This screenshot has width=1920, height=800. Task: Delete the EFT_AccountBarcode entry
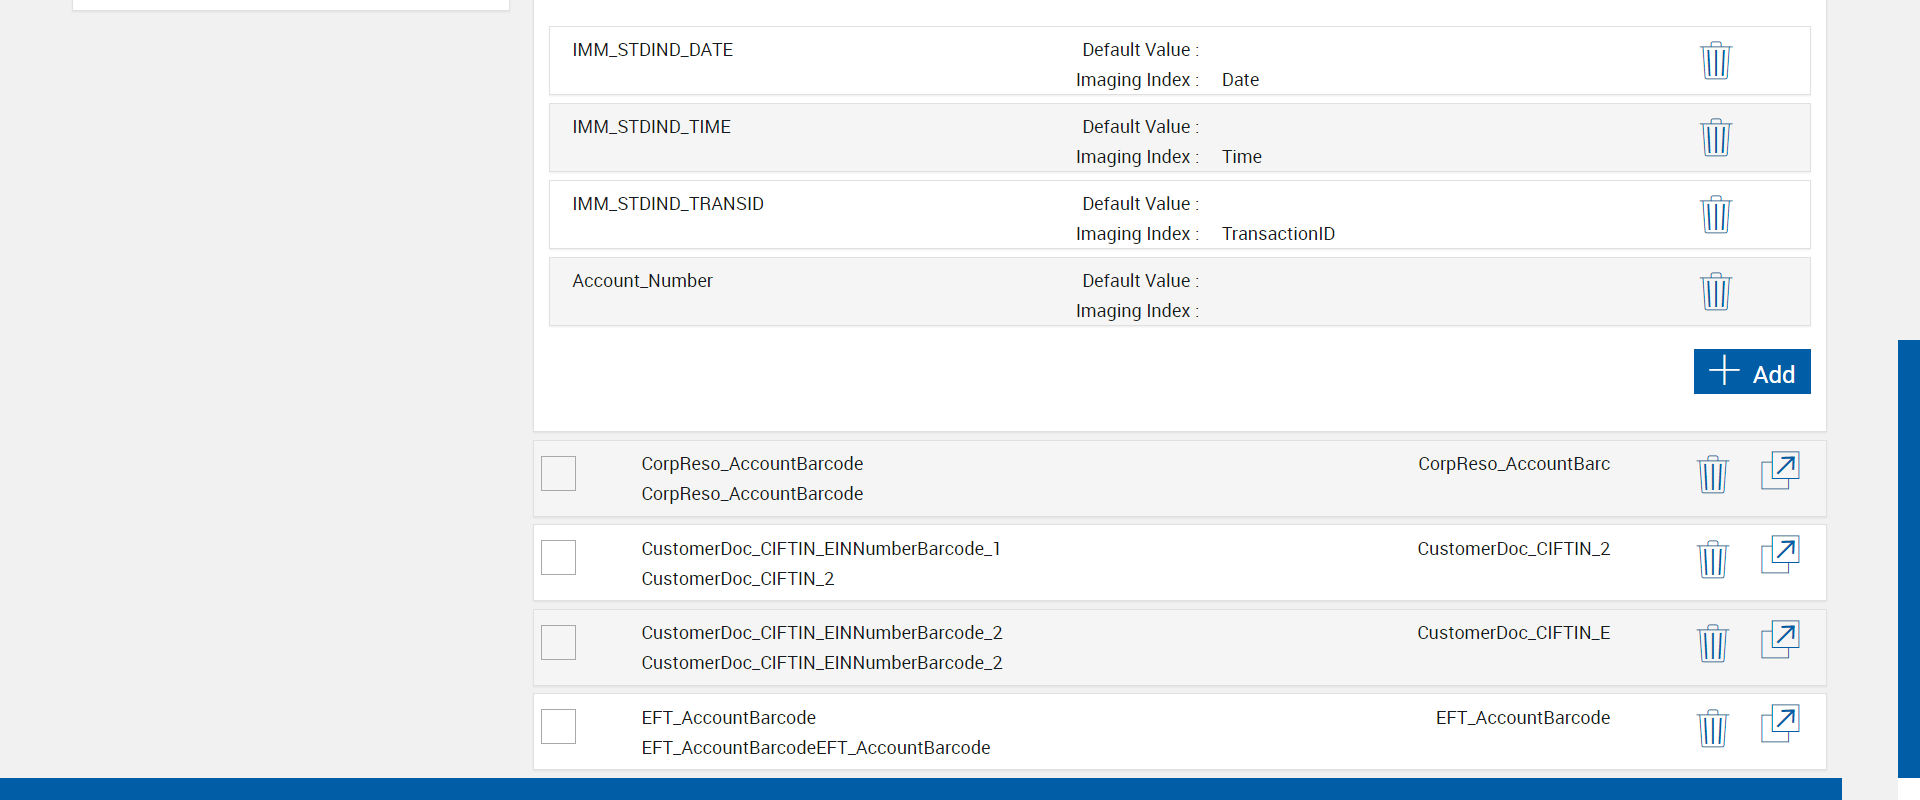point(1713,728)
